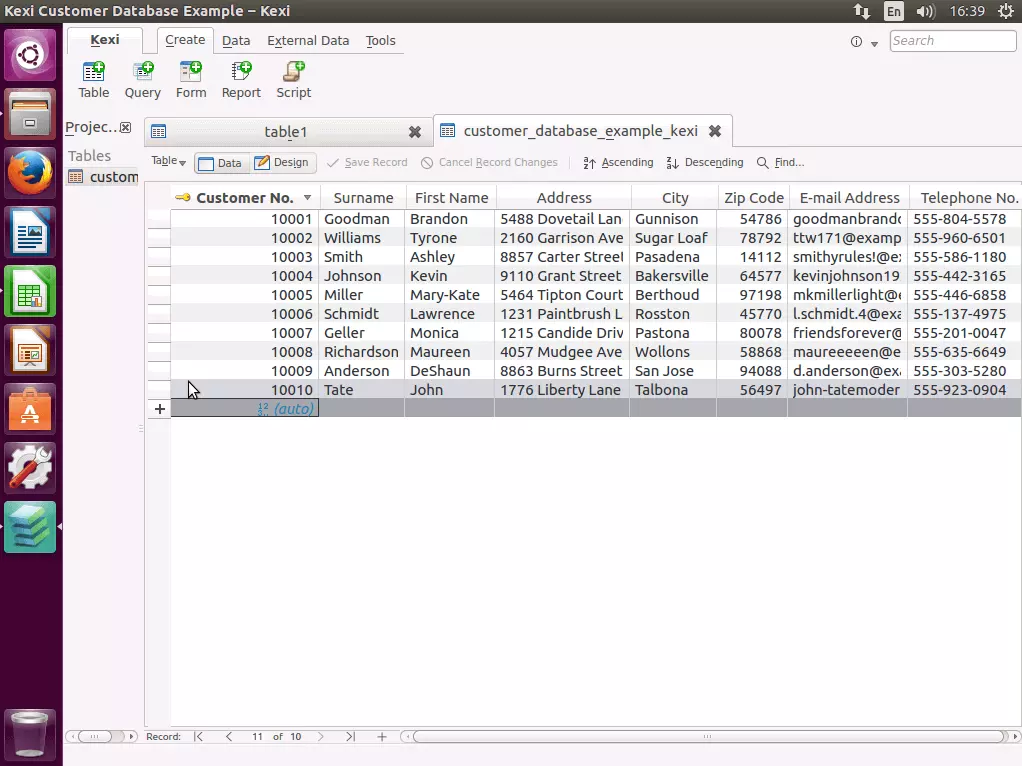Open LibreOffice Writer from the launcher

click(30, 232)
